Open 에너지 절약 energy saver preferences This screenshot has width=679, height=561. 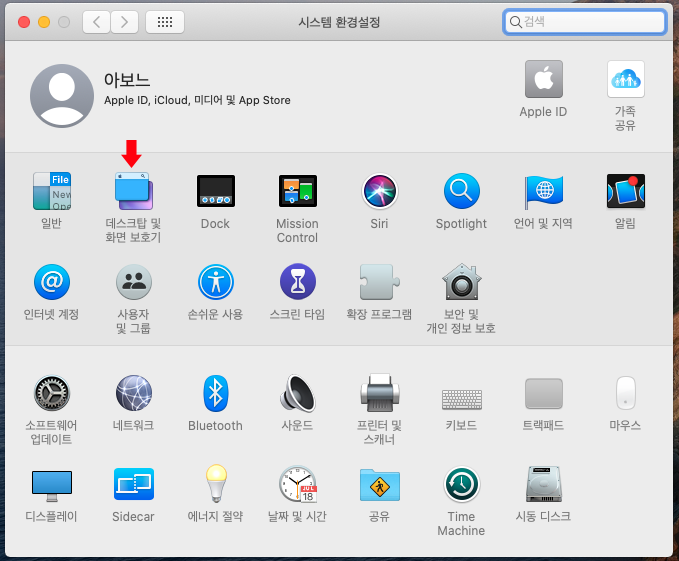(x=216, y=483)
